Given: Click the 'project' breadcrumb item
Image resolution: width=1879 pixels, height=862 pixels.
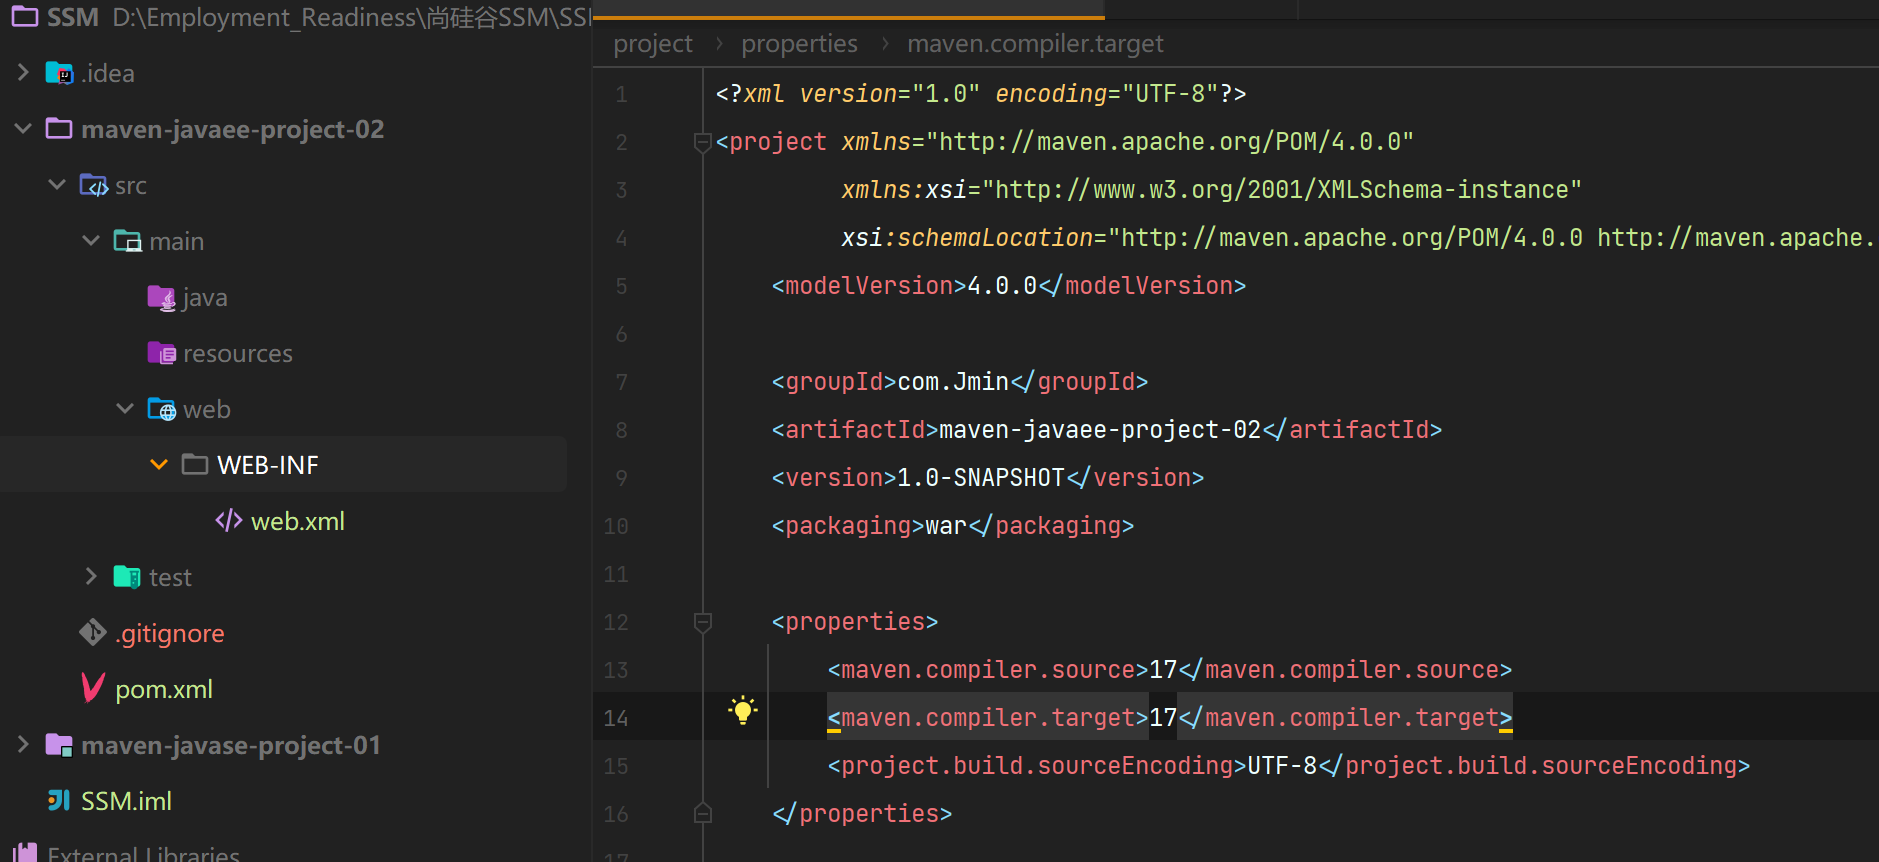Looking at the screenshot, I should point(653,44).
